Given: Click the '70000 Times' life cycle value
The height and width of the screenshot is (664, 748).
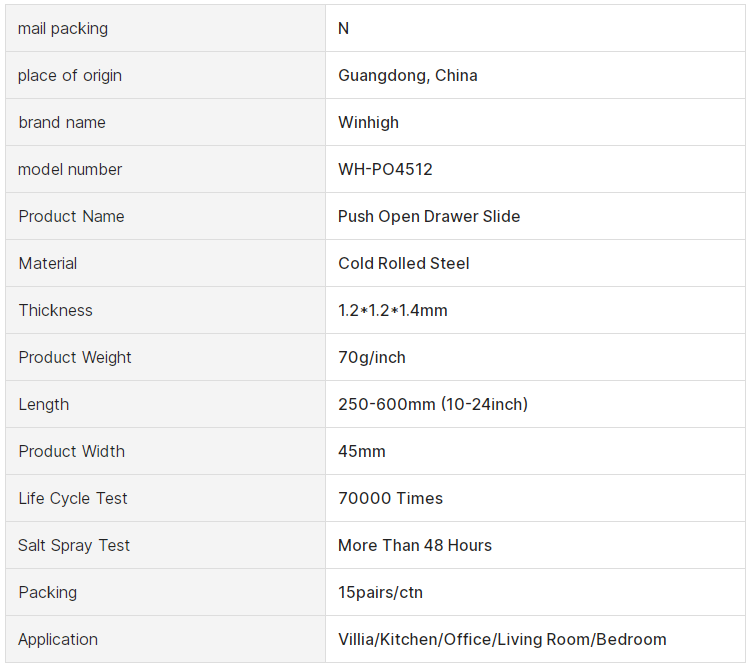Looking at the screenshot, I should coord(390,499).
